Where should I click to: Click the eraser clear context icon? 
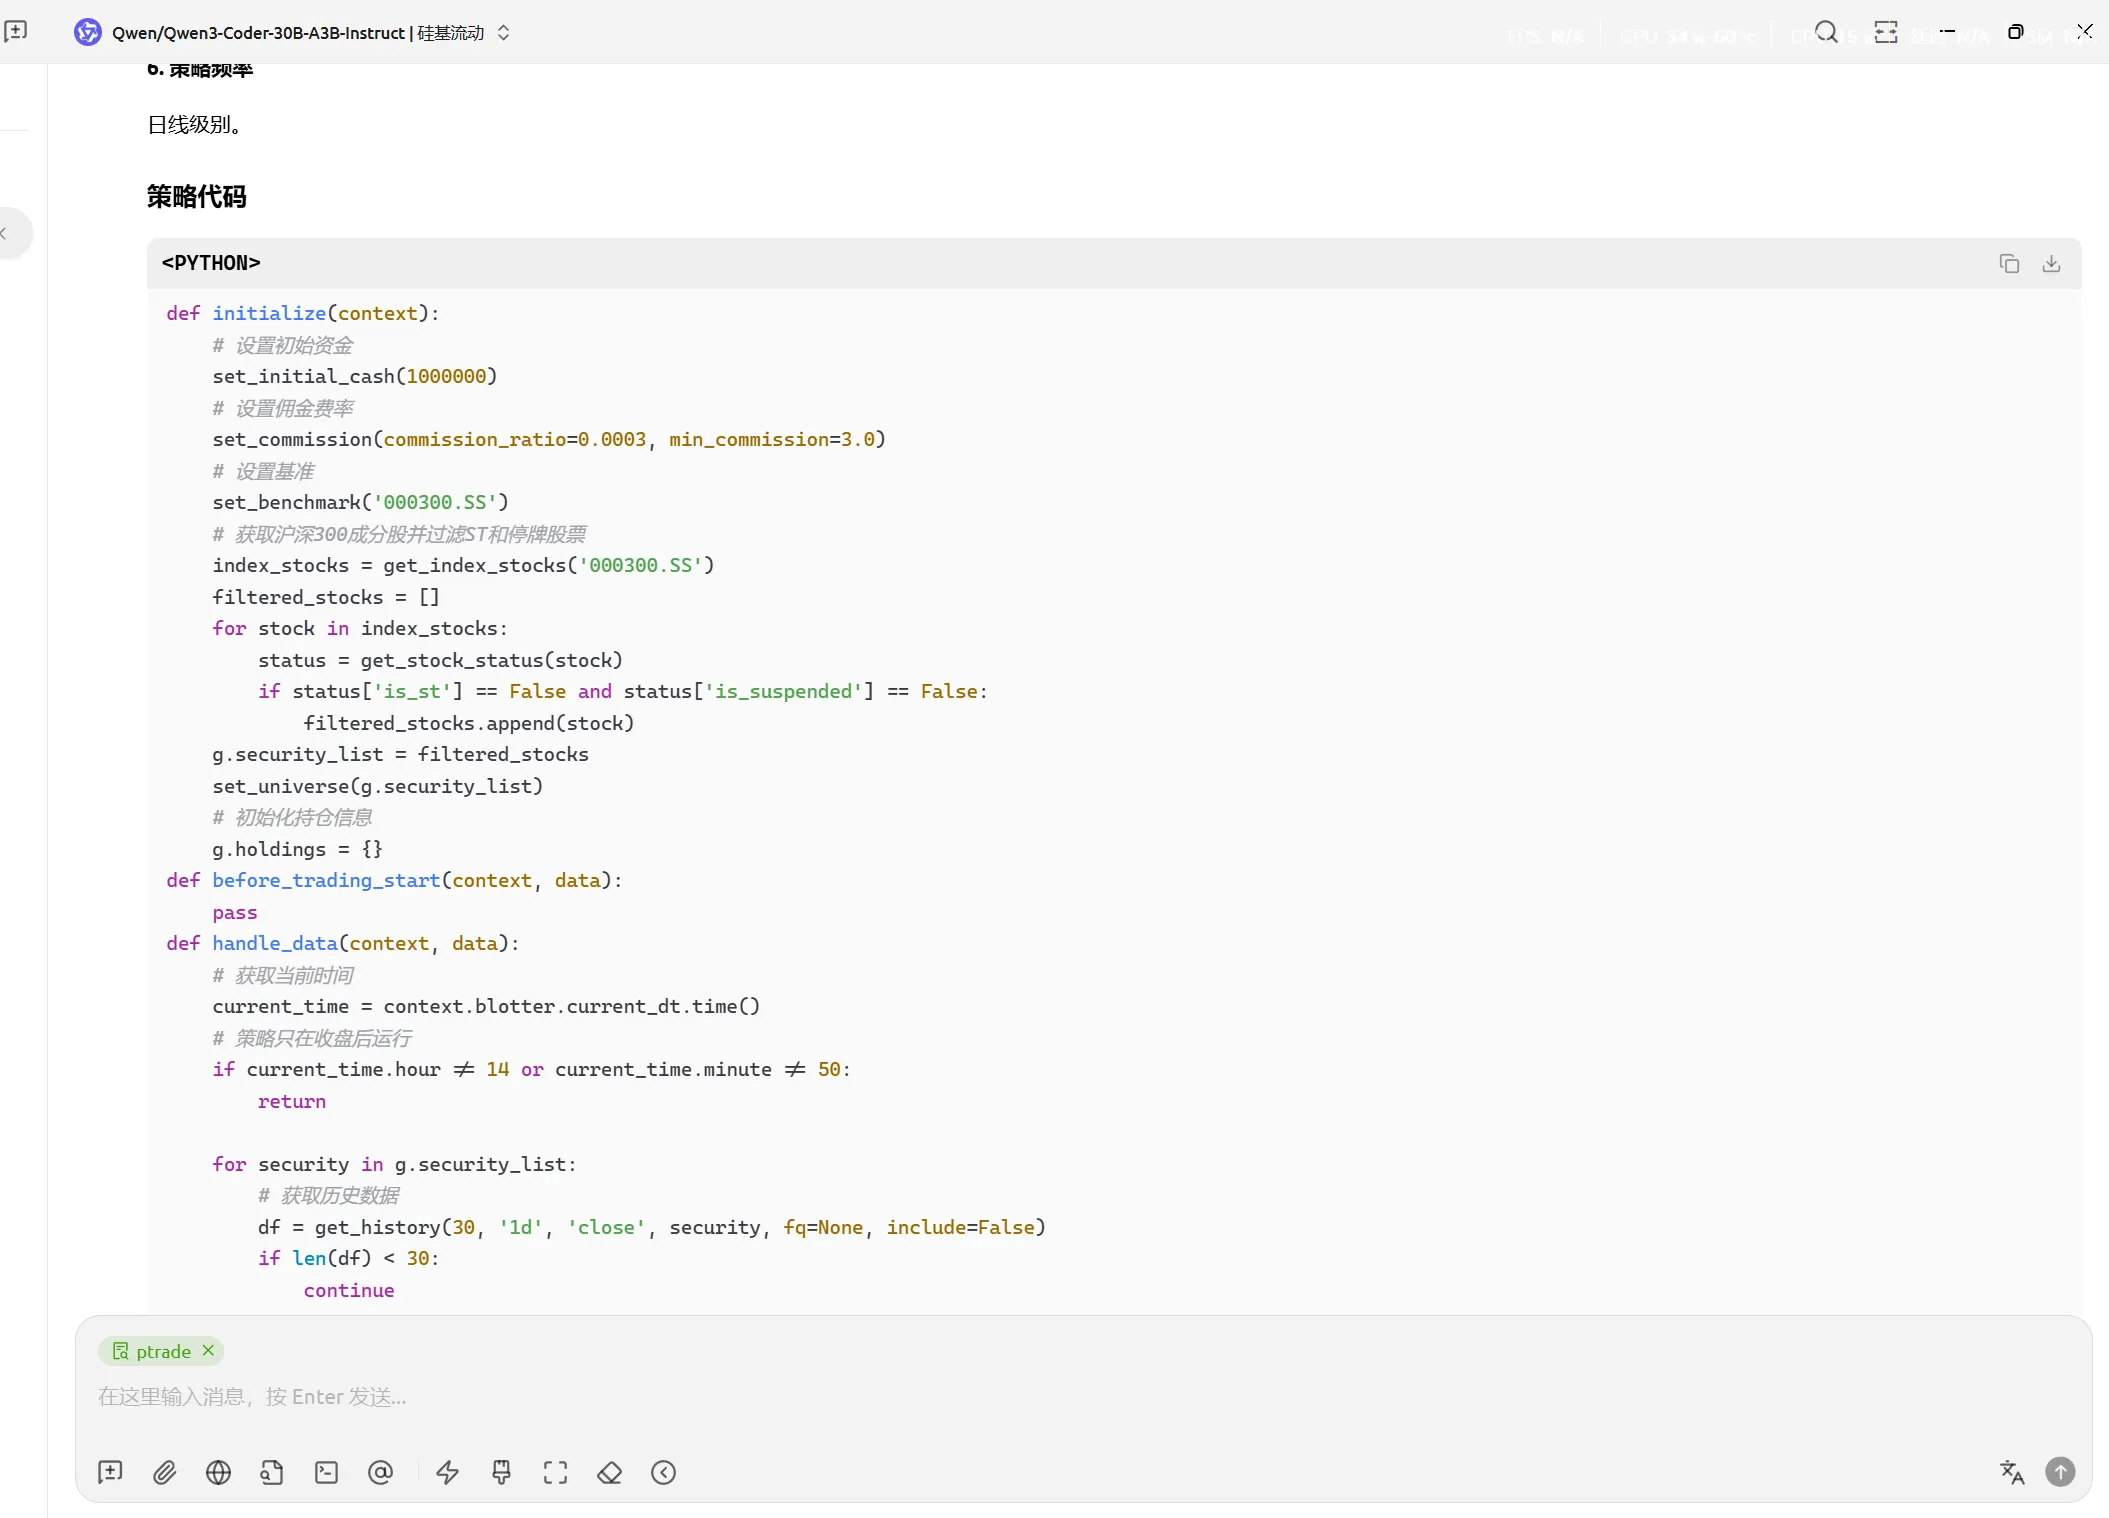click(x=609, y=1472)
